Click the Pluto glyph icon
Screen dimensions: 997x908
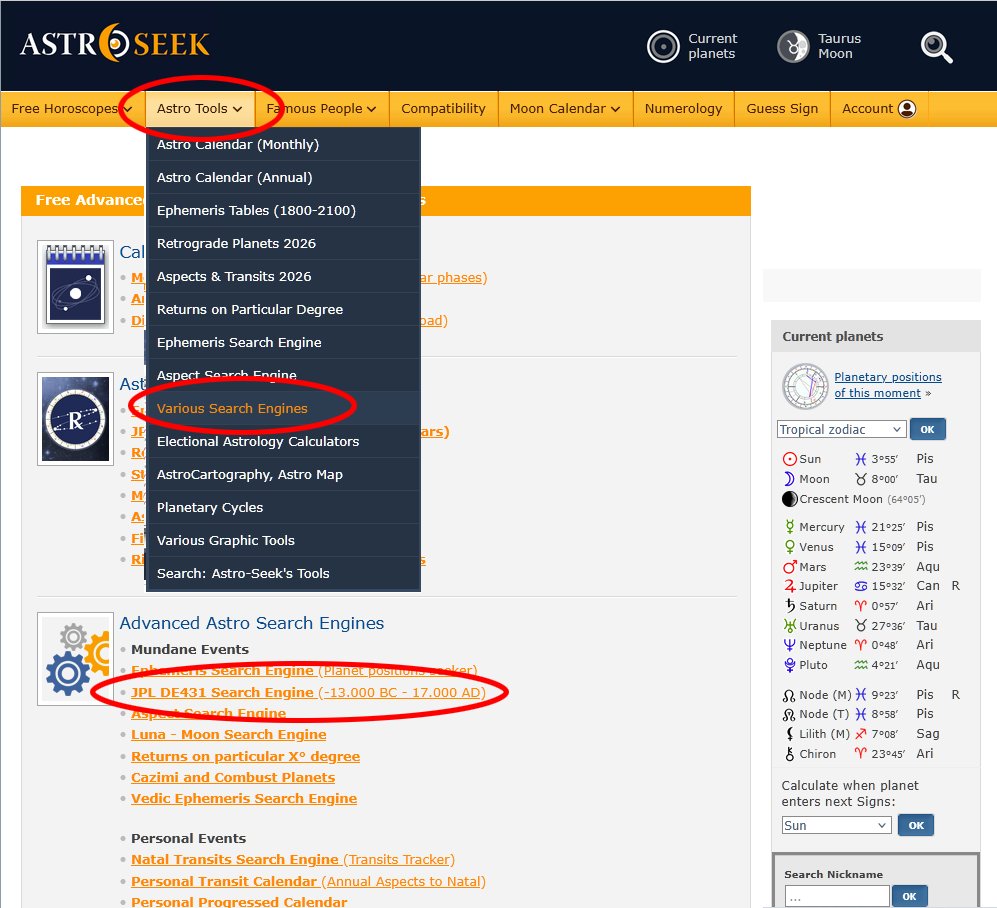[790, 665]
